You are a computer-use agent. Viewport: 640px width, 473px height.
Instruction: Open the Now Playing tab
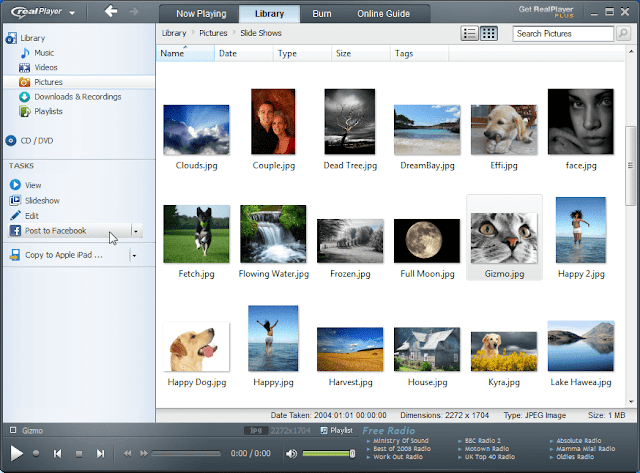(x=201, y=13)
